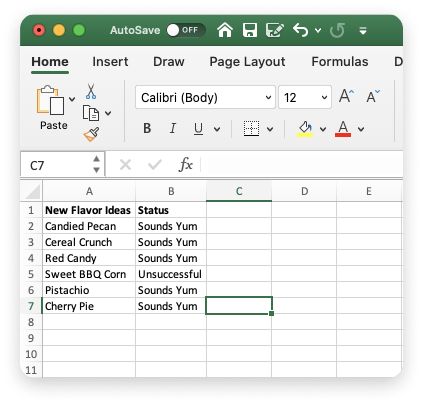Click the Save floppy disk icon

pos(250,30)
